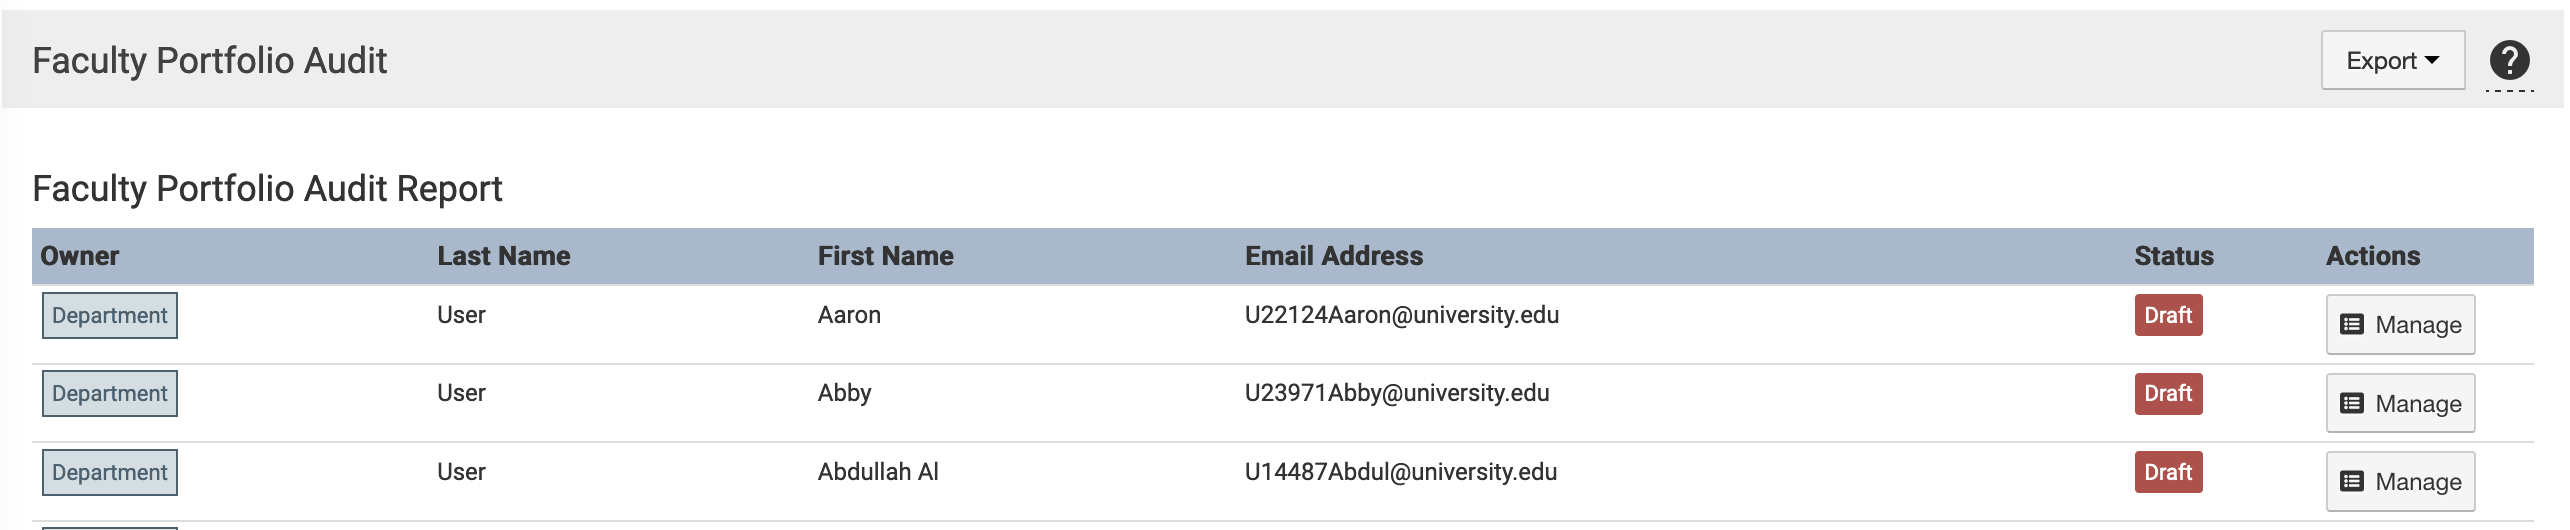This screenshot has width=2570, height=530.
Task: Open the help question mark icon
Action: [x=2508, y=60]
